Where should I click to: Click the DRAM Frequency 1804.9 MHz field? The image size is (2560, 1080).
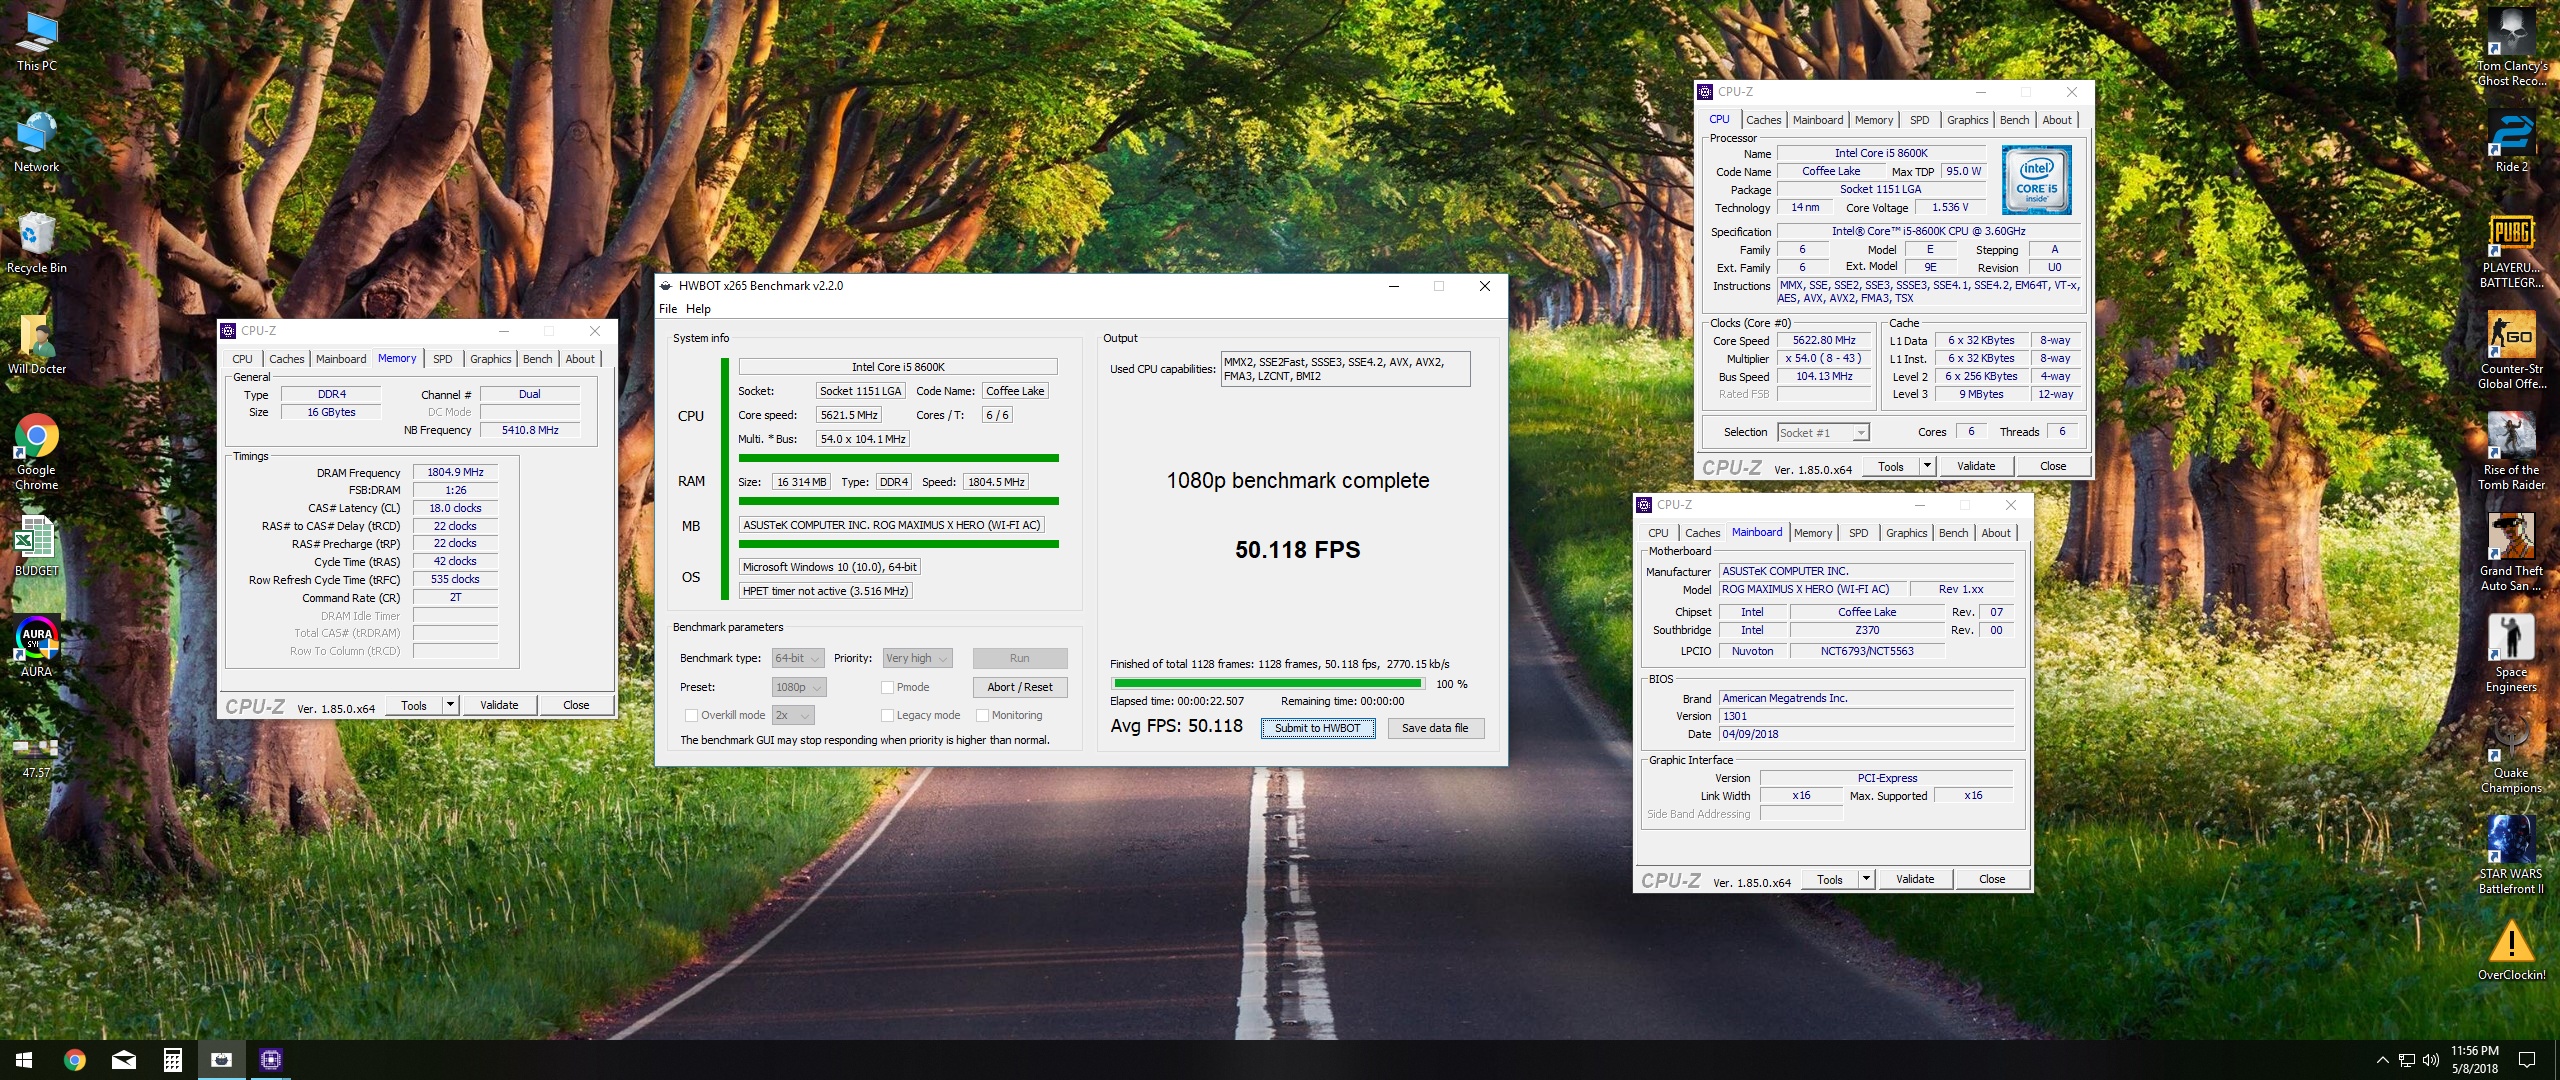[455, 472]
